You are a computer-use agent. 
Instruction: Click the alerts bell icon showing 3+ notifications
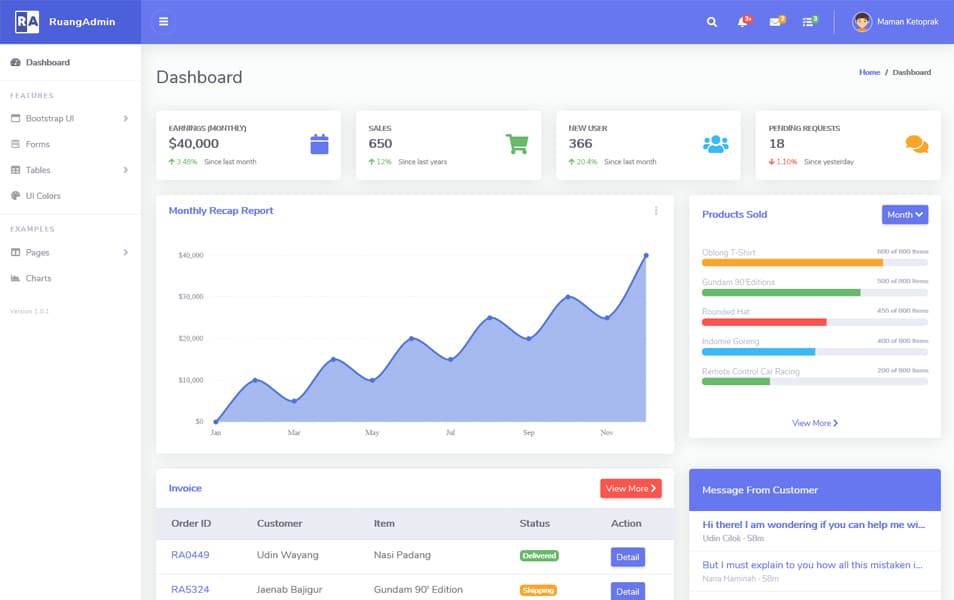click(x=742, y=21)
